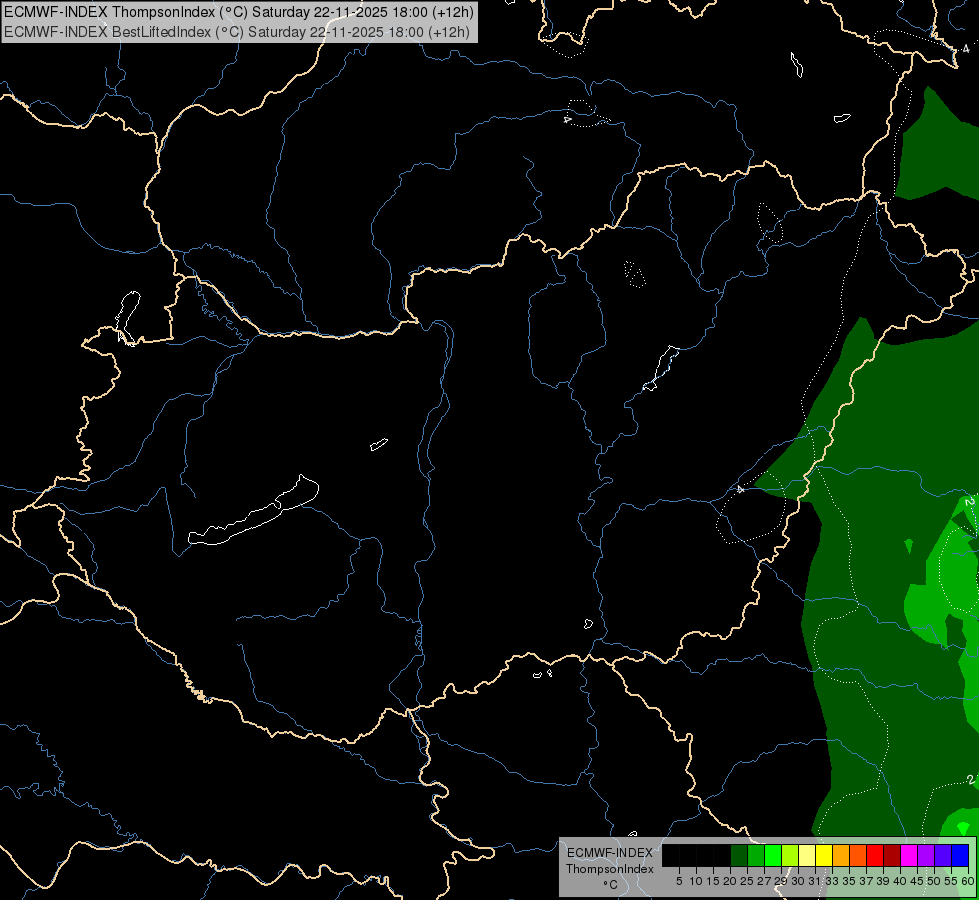This screenshot has width=979, height=900.
Task: Click the magenta 40-45 legend swatch
Action: (x=909, y=855)
